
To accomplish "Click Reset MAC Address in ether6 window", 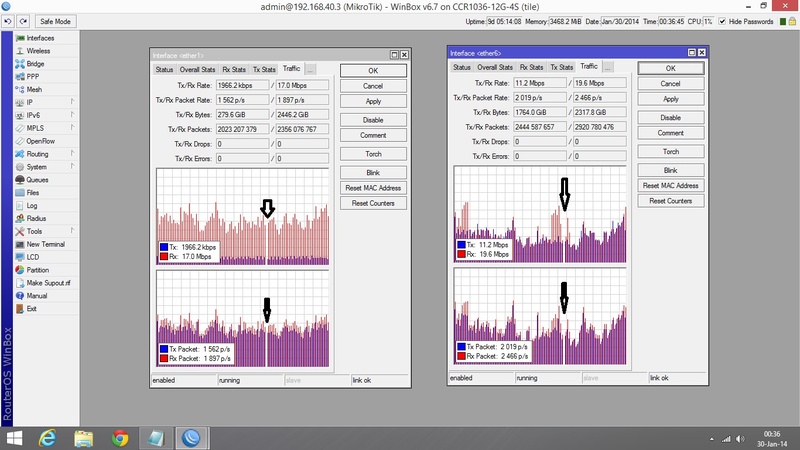I will (671, 185).
